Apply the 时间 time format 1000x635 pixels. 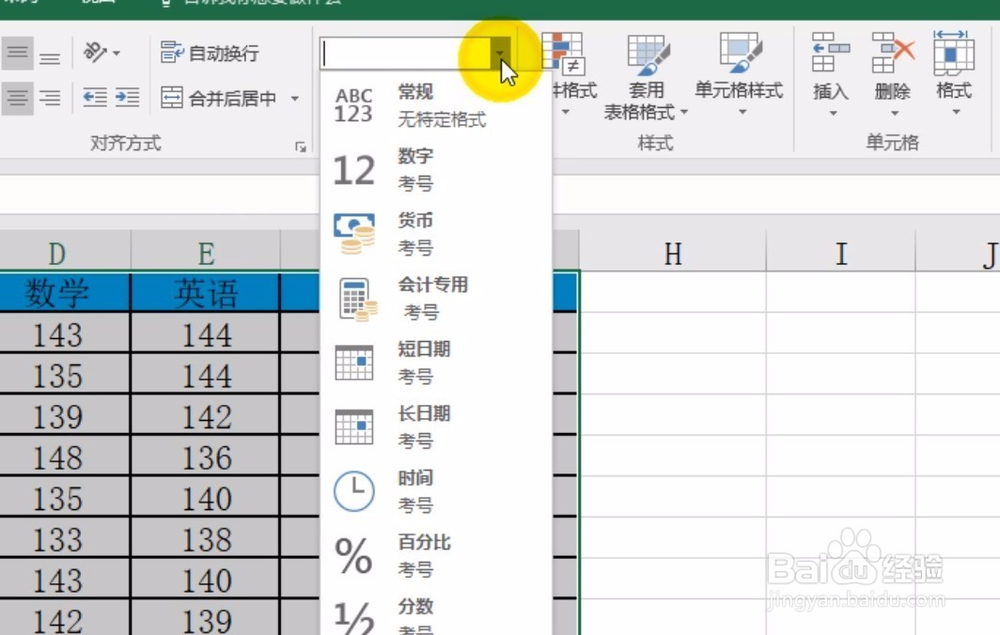coord(436,492)
